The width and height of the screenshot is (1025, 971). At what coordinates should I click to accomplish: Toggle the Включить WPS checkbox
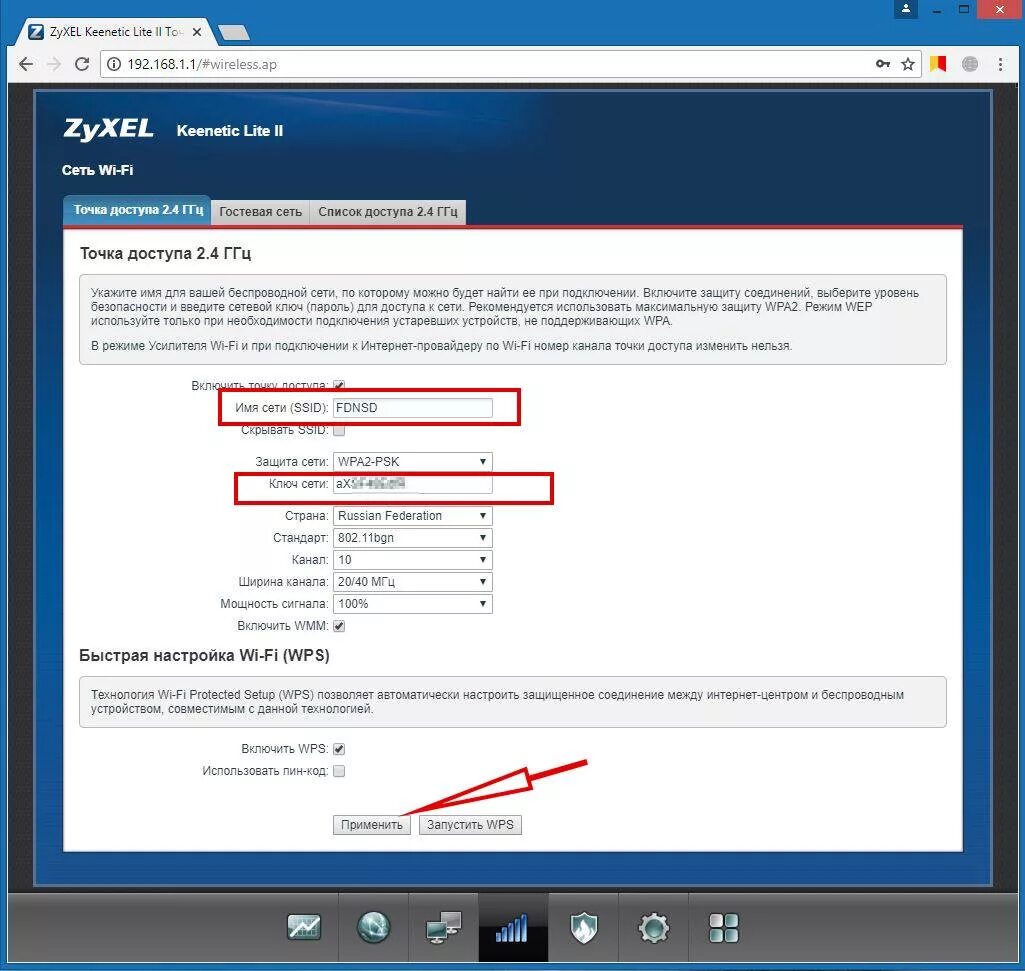339,749
